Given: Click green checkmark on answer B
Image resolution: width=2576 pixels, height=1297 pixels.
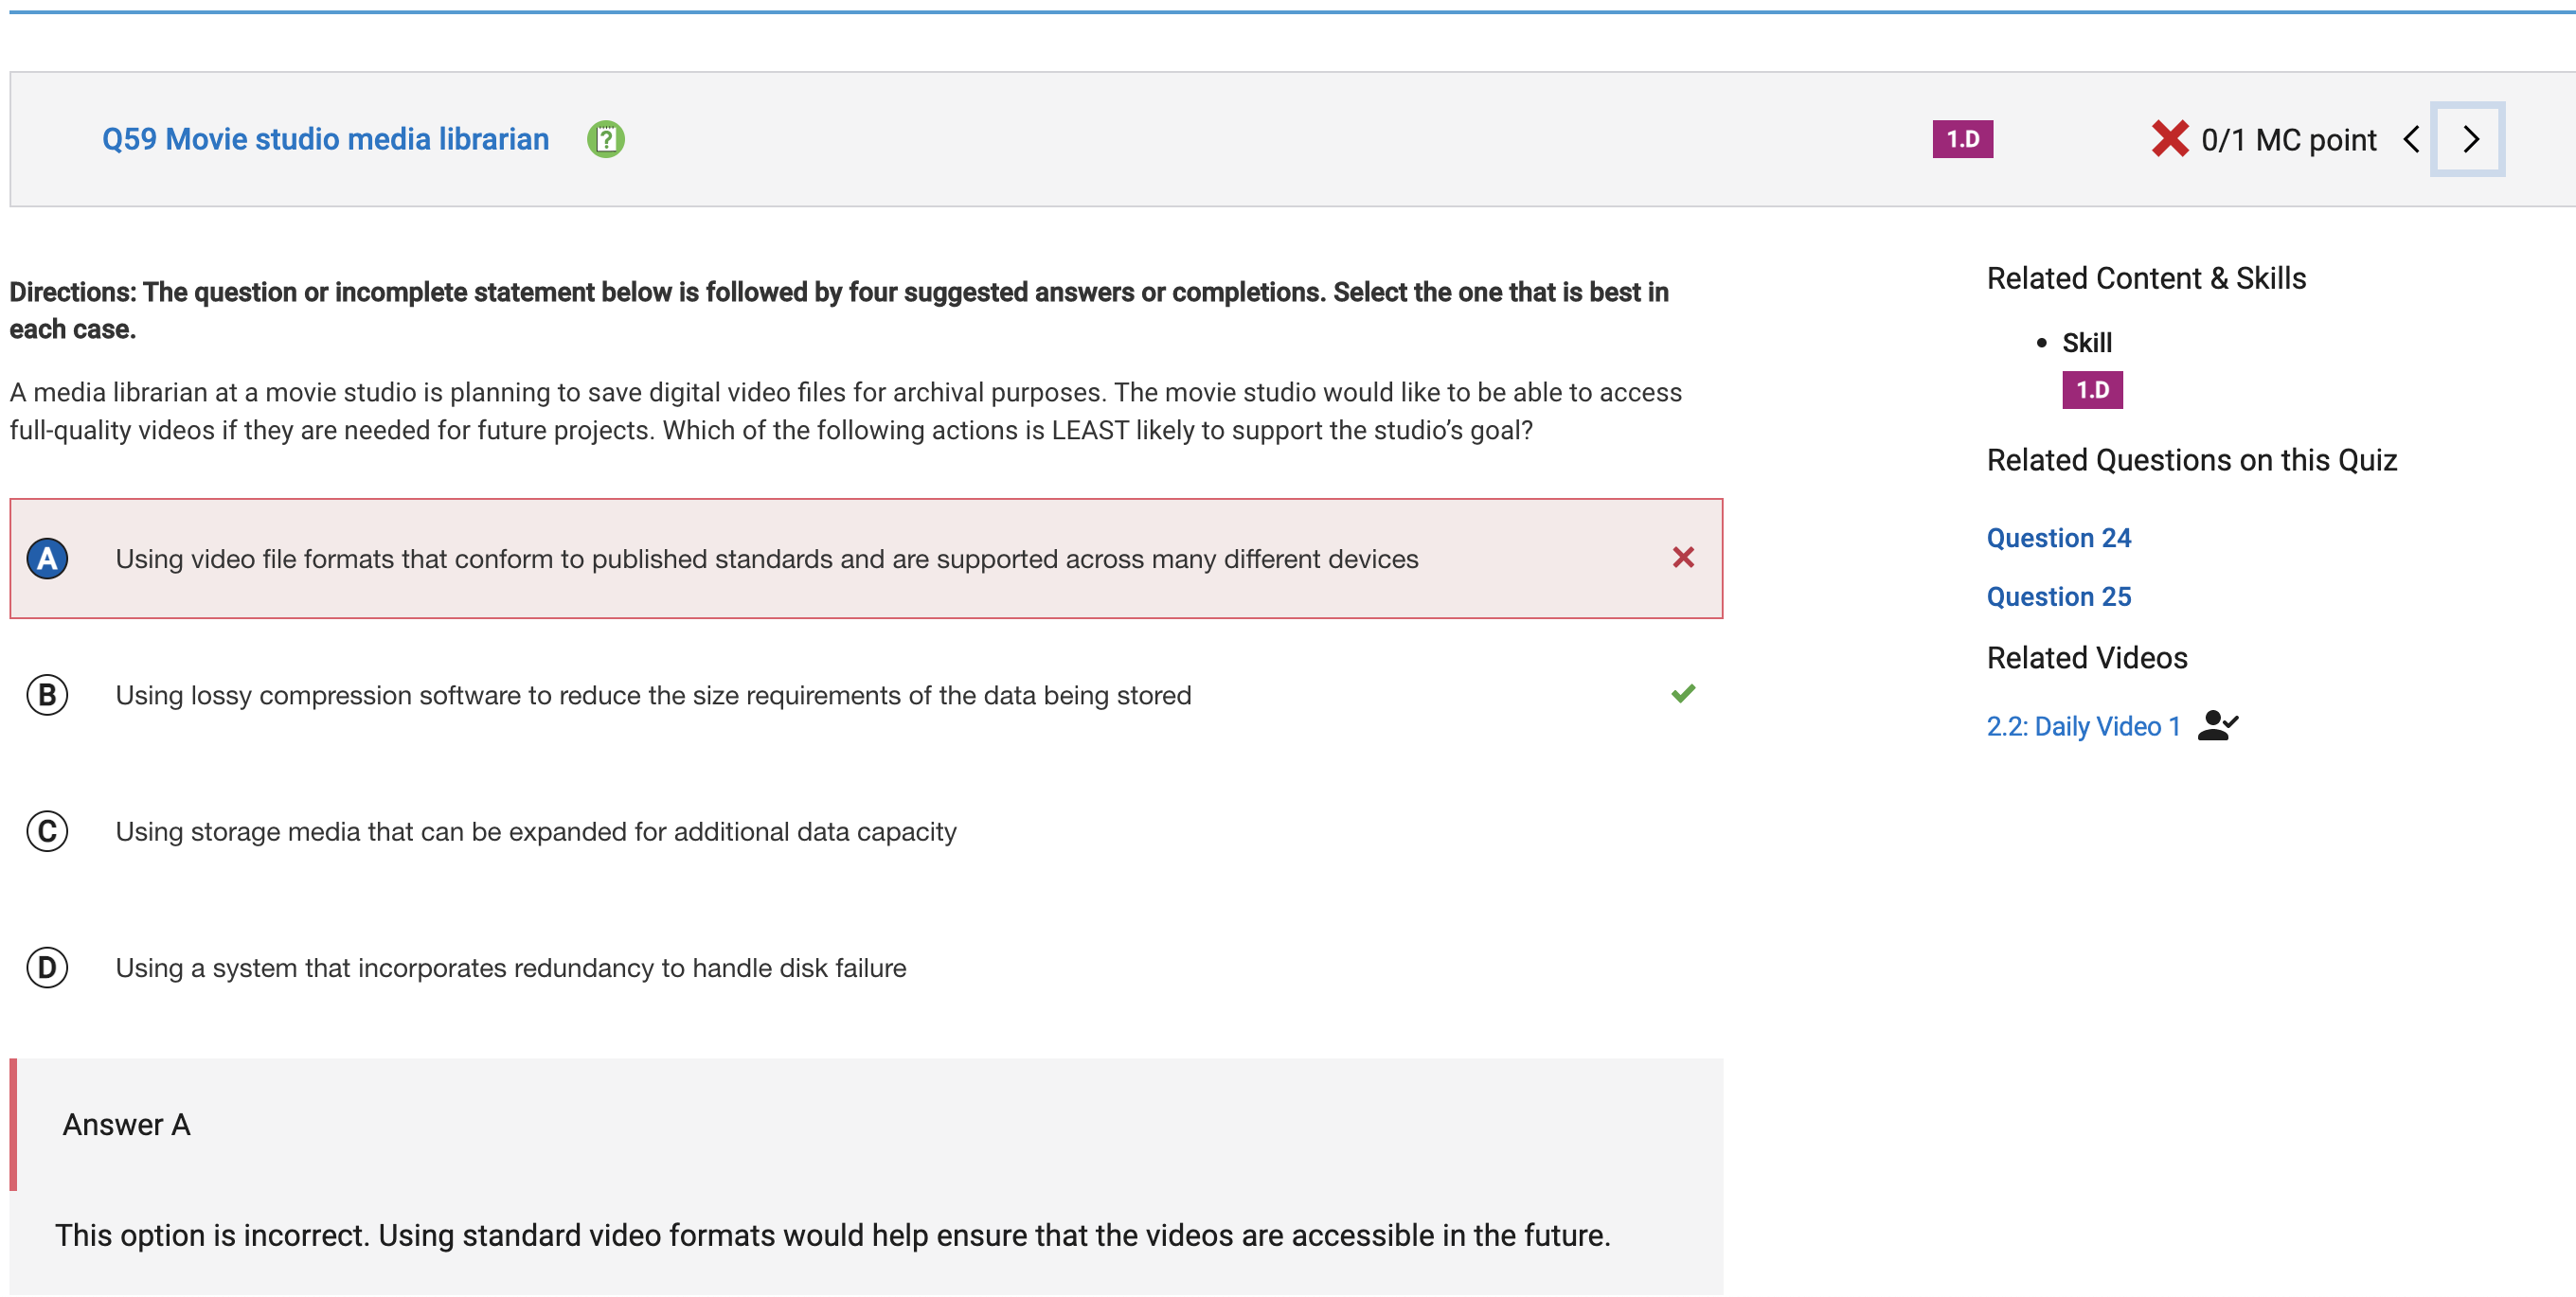Looking at the screenshot, I should click(1683, 694).
